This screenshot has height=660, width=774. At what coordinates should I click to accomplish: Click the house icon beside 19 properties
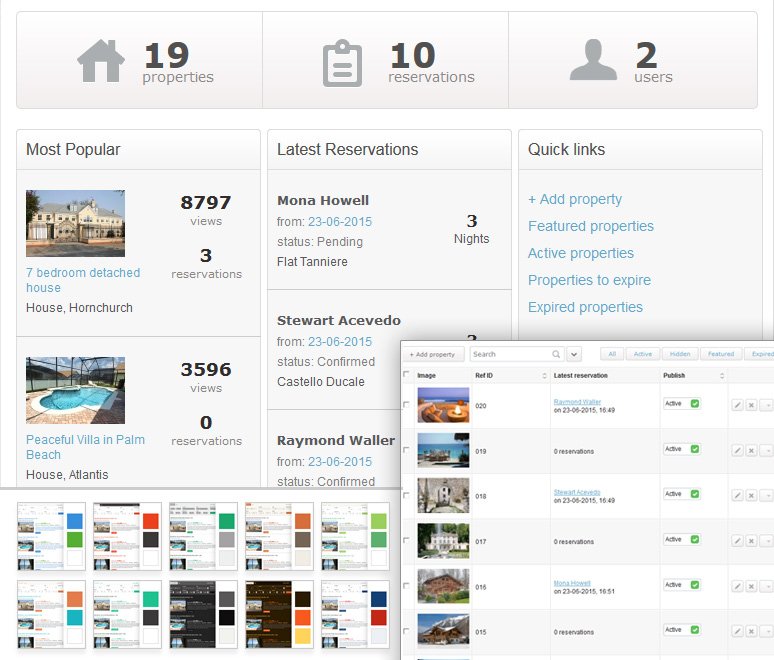tap(101, 61)
